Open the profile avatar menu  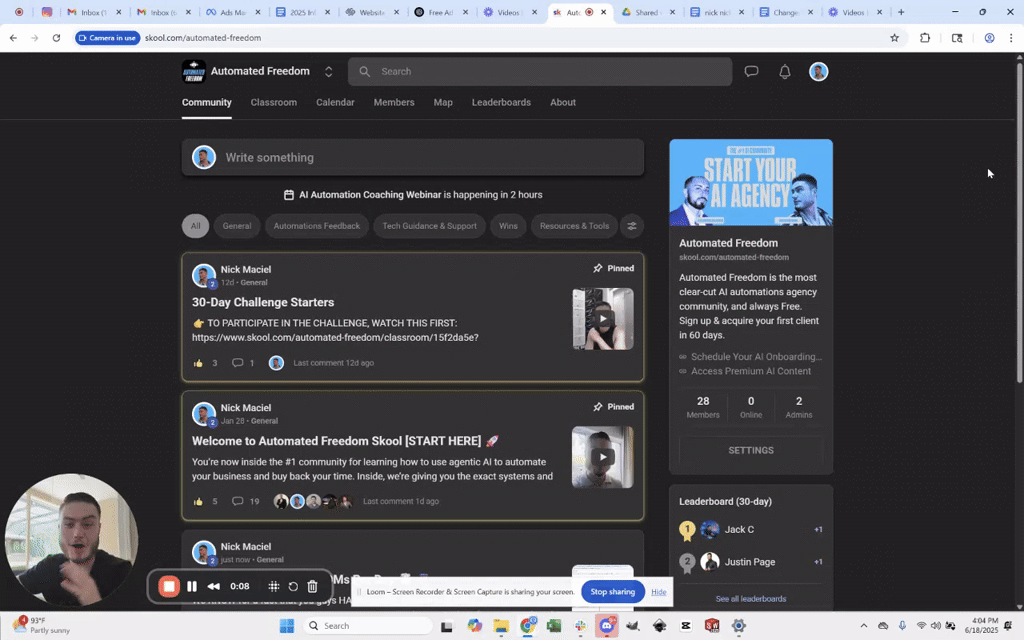point(818,71)
